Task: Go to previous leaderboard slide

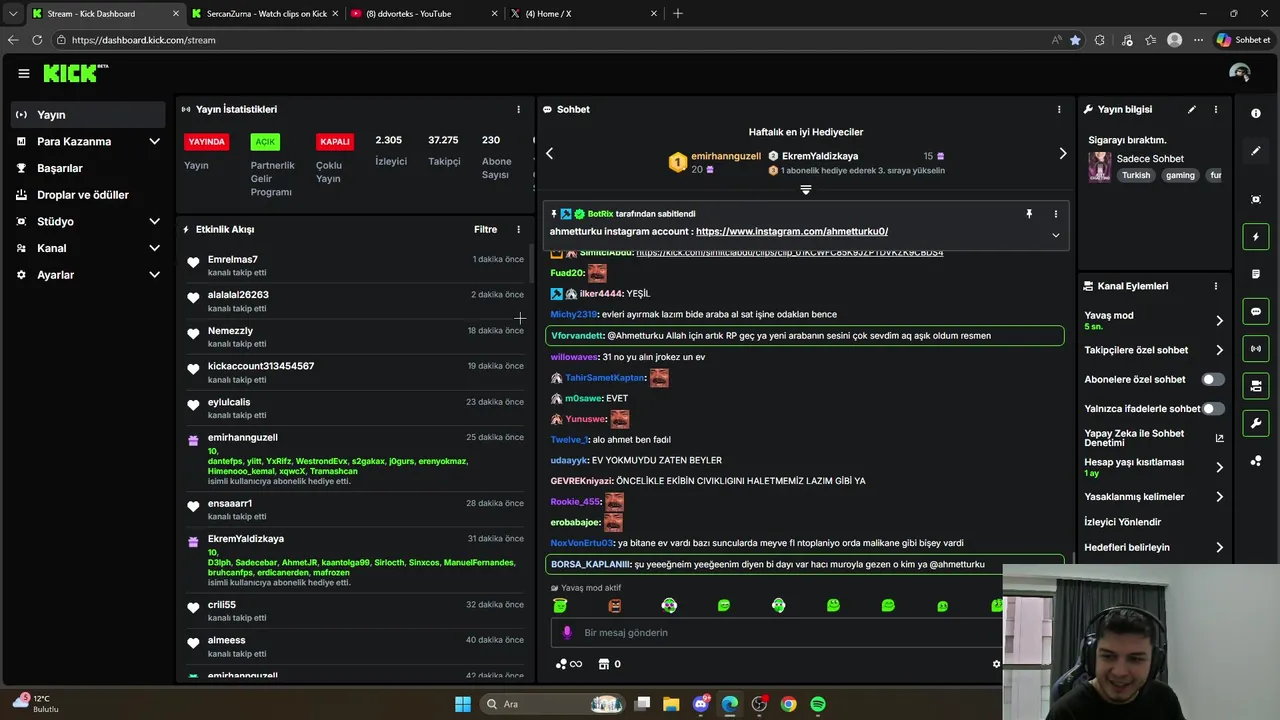Action: [x=549, y=153]
